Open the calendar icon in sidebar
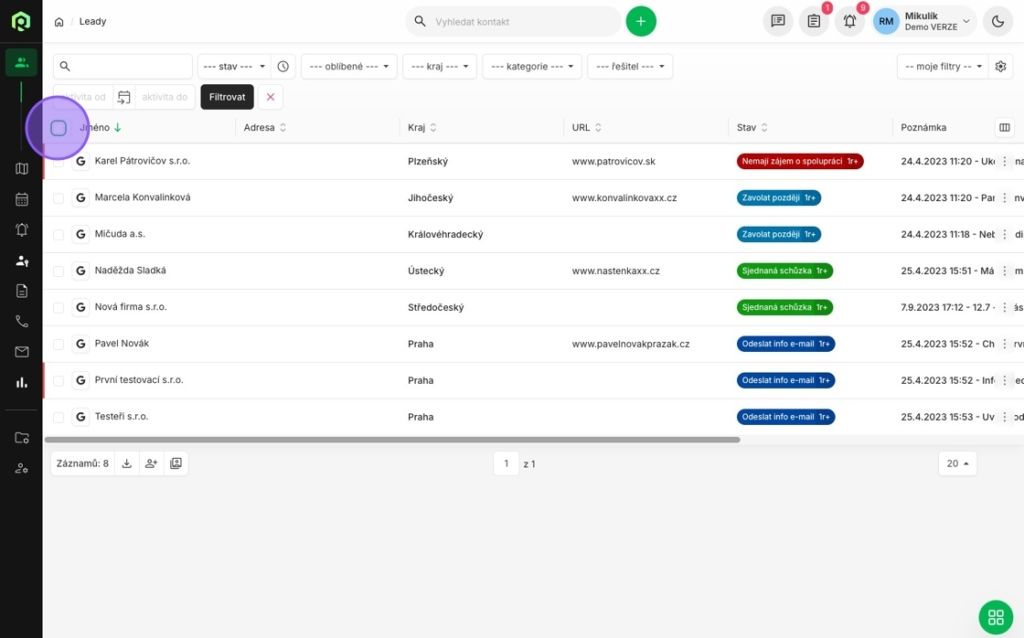This screenshot has height=638, width=1024. coord(21,199)
